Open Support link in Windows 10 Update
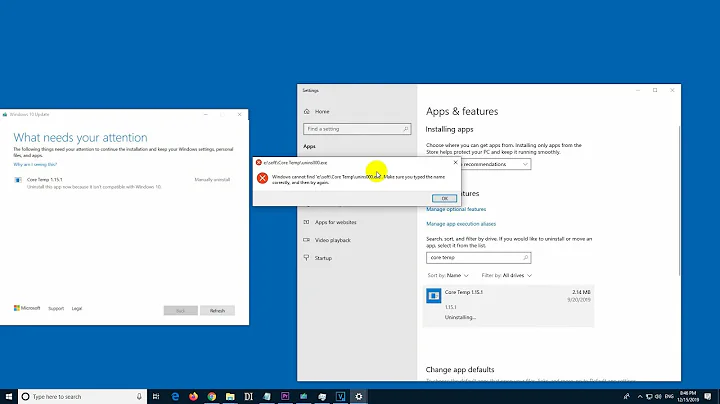Viewport: 720px width, 404px height. 56,309
